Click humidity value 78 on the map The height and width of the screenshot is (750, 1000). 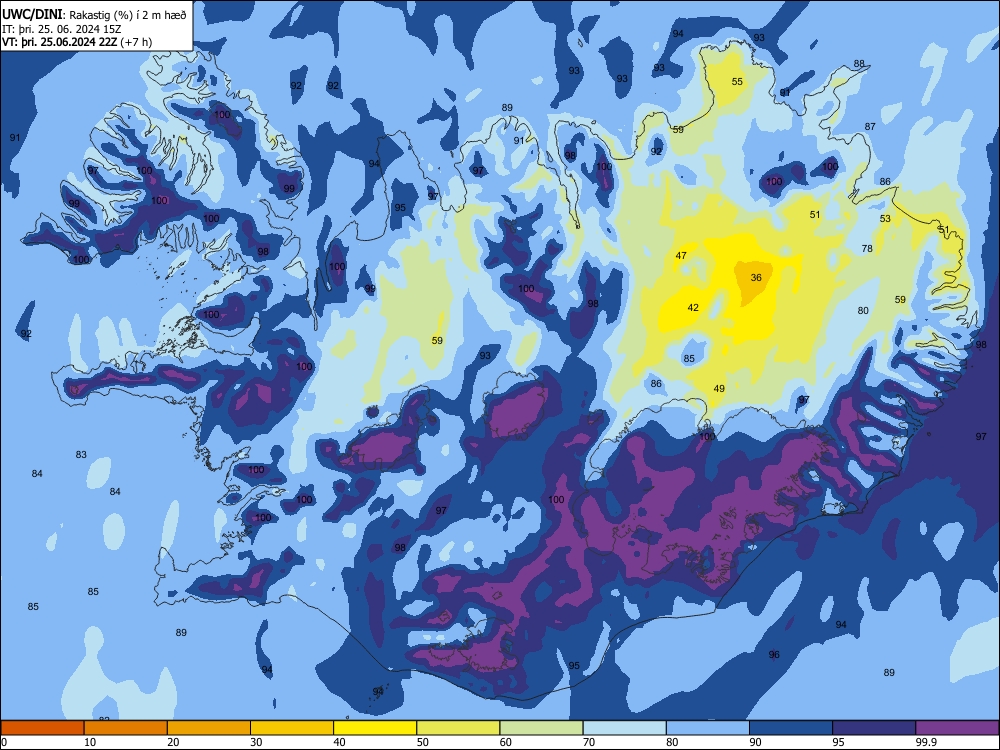click(x=867, y=248)
